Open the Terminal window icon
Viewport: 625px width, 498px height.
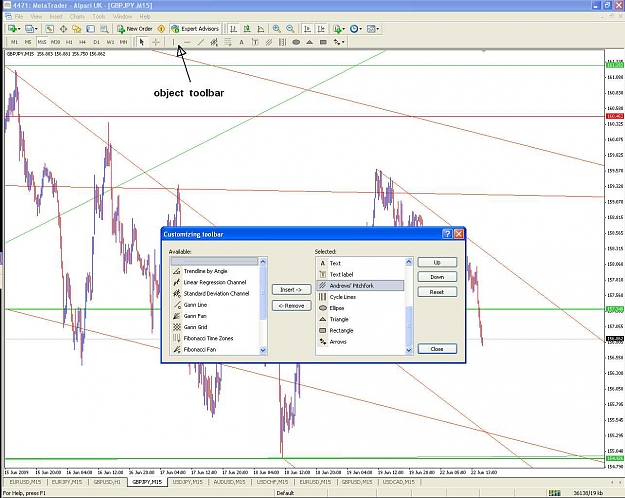coord(90,29)
